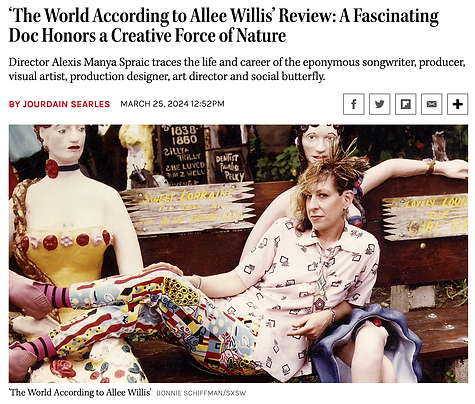
Task: Open the main article photo
Action: [x=238, y=254]
